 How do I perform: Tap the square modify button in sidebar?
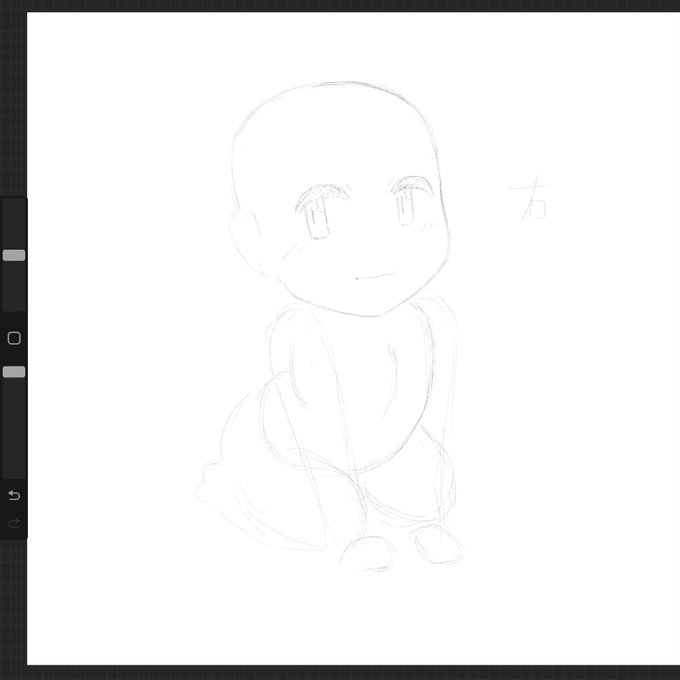pos(14,338)
